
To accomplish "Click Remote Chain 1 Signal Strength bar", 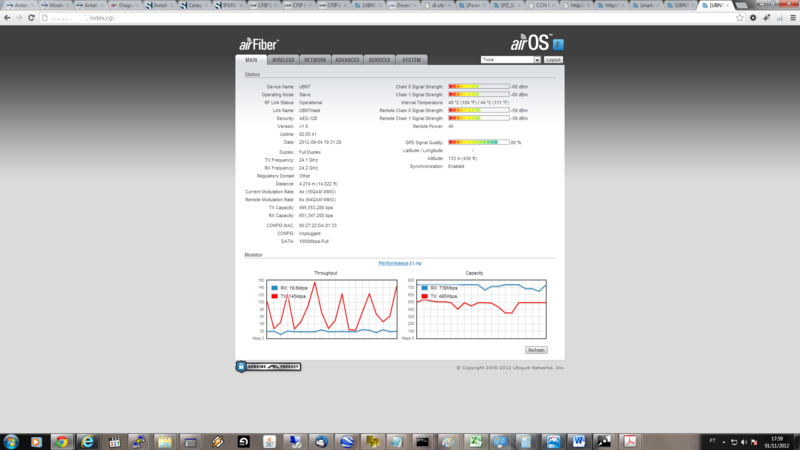I will click(479, 118).
